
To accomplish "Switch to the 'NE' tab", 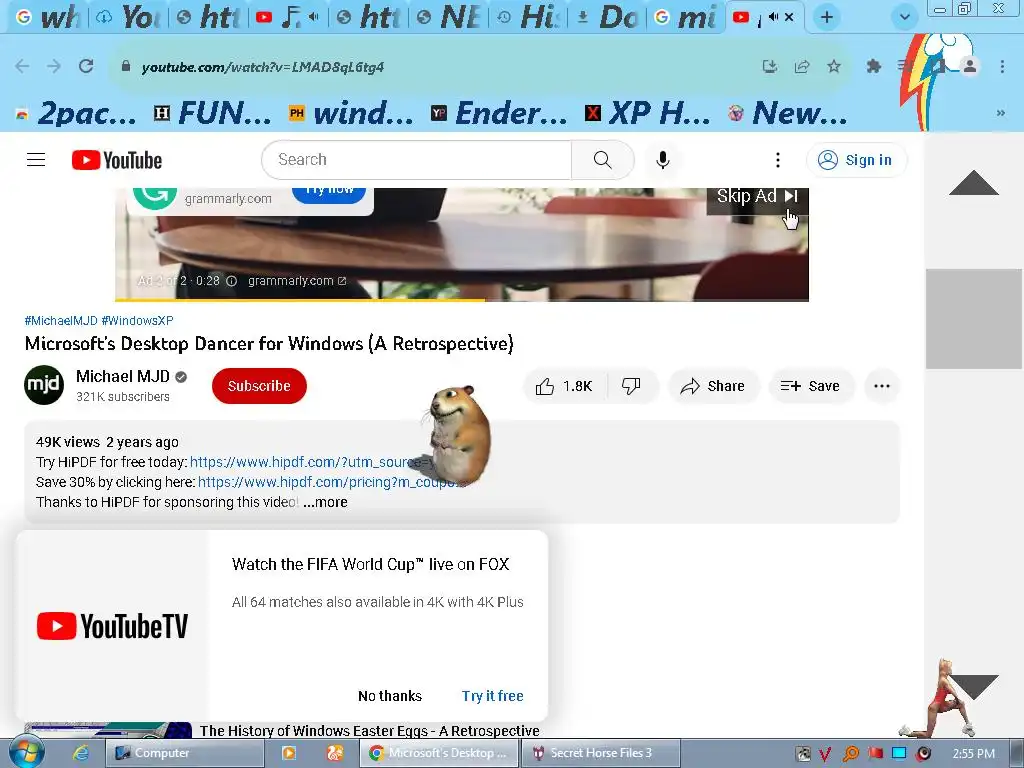I will [451, 18].
